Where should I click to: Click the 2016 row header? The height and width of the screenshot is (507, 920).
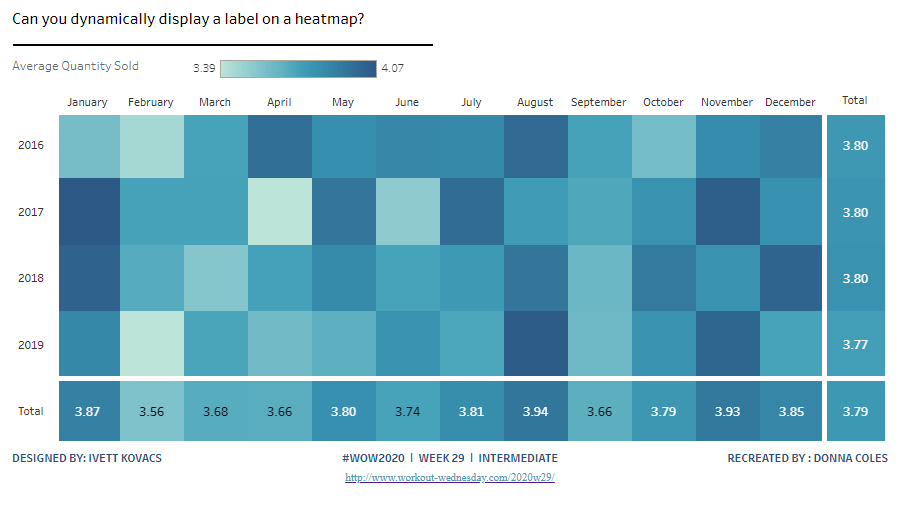tap(31, 146)
